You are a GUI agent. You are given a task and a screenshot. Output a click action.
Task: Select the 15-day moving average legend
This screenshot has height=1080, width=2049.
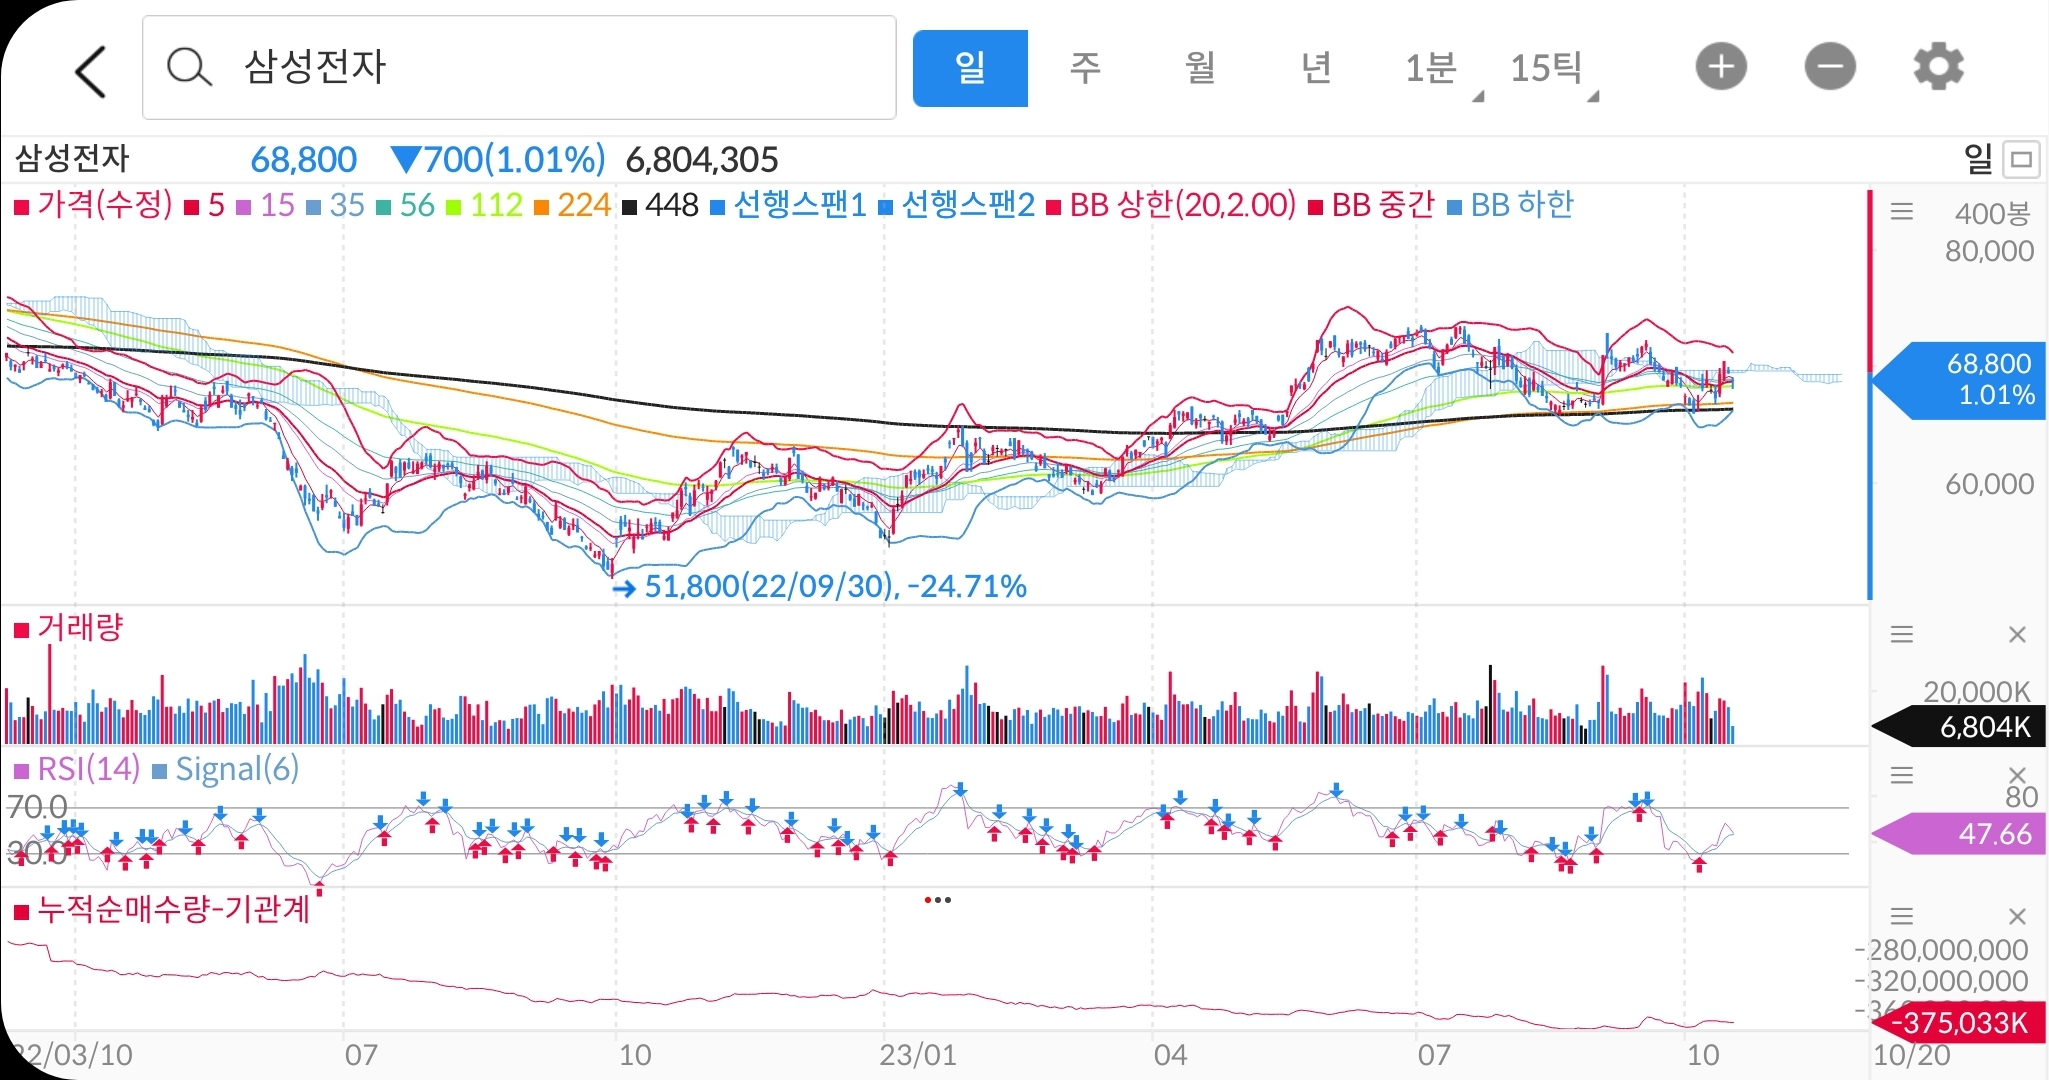[x=265, y=205]
